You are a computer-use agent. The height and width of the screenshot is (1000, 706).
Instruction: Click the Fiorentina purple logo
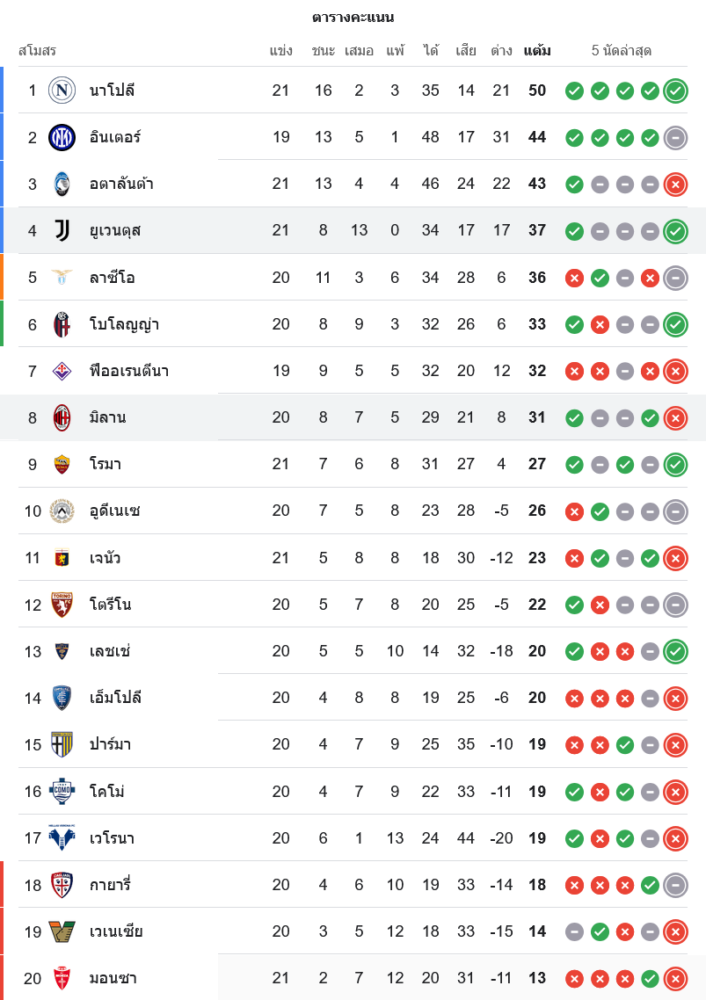tap(62, 371)
